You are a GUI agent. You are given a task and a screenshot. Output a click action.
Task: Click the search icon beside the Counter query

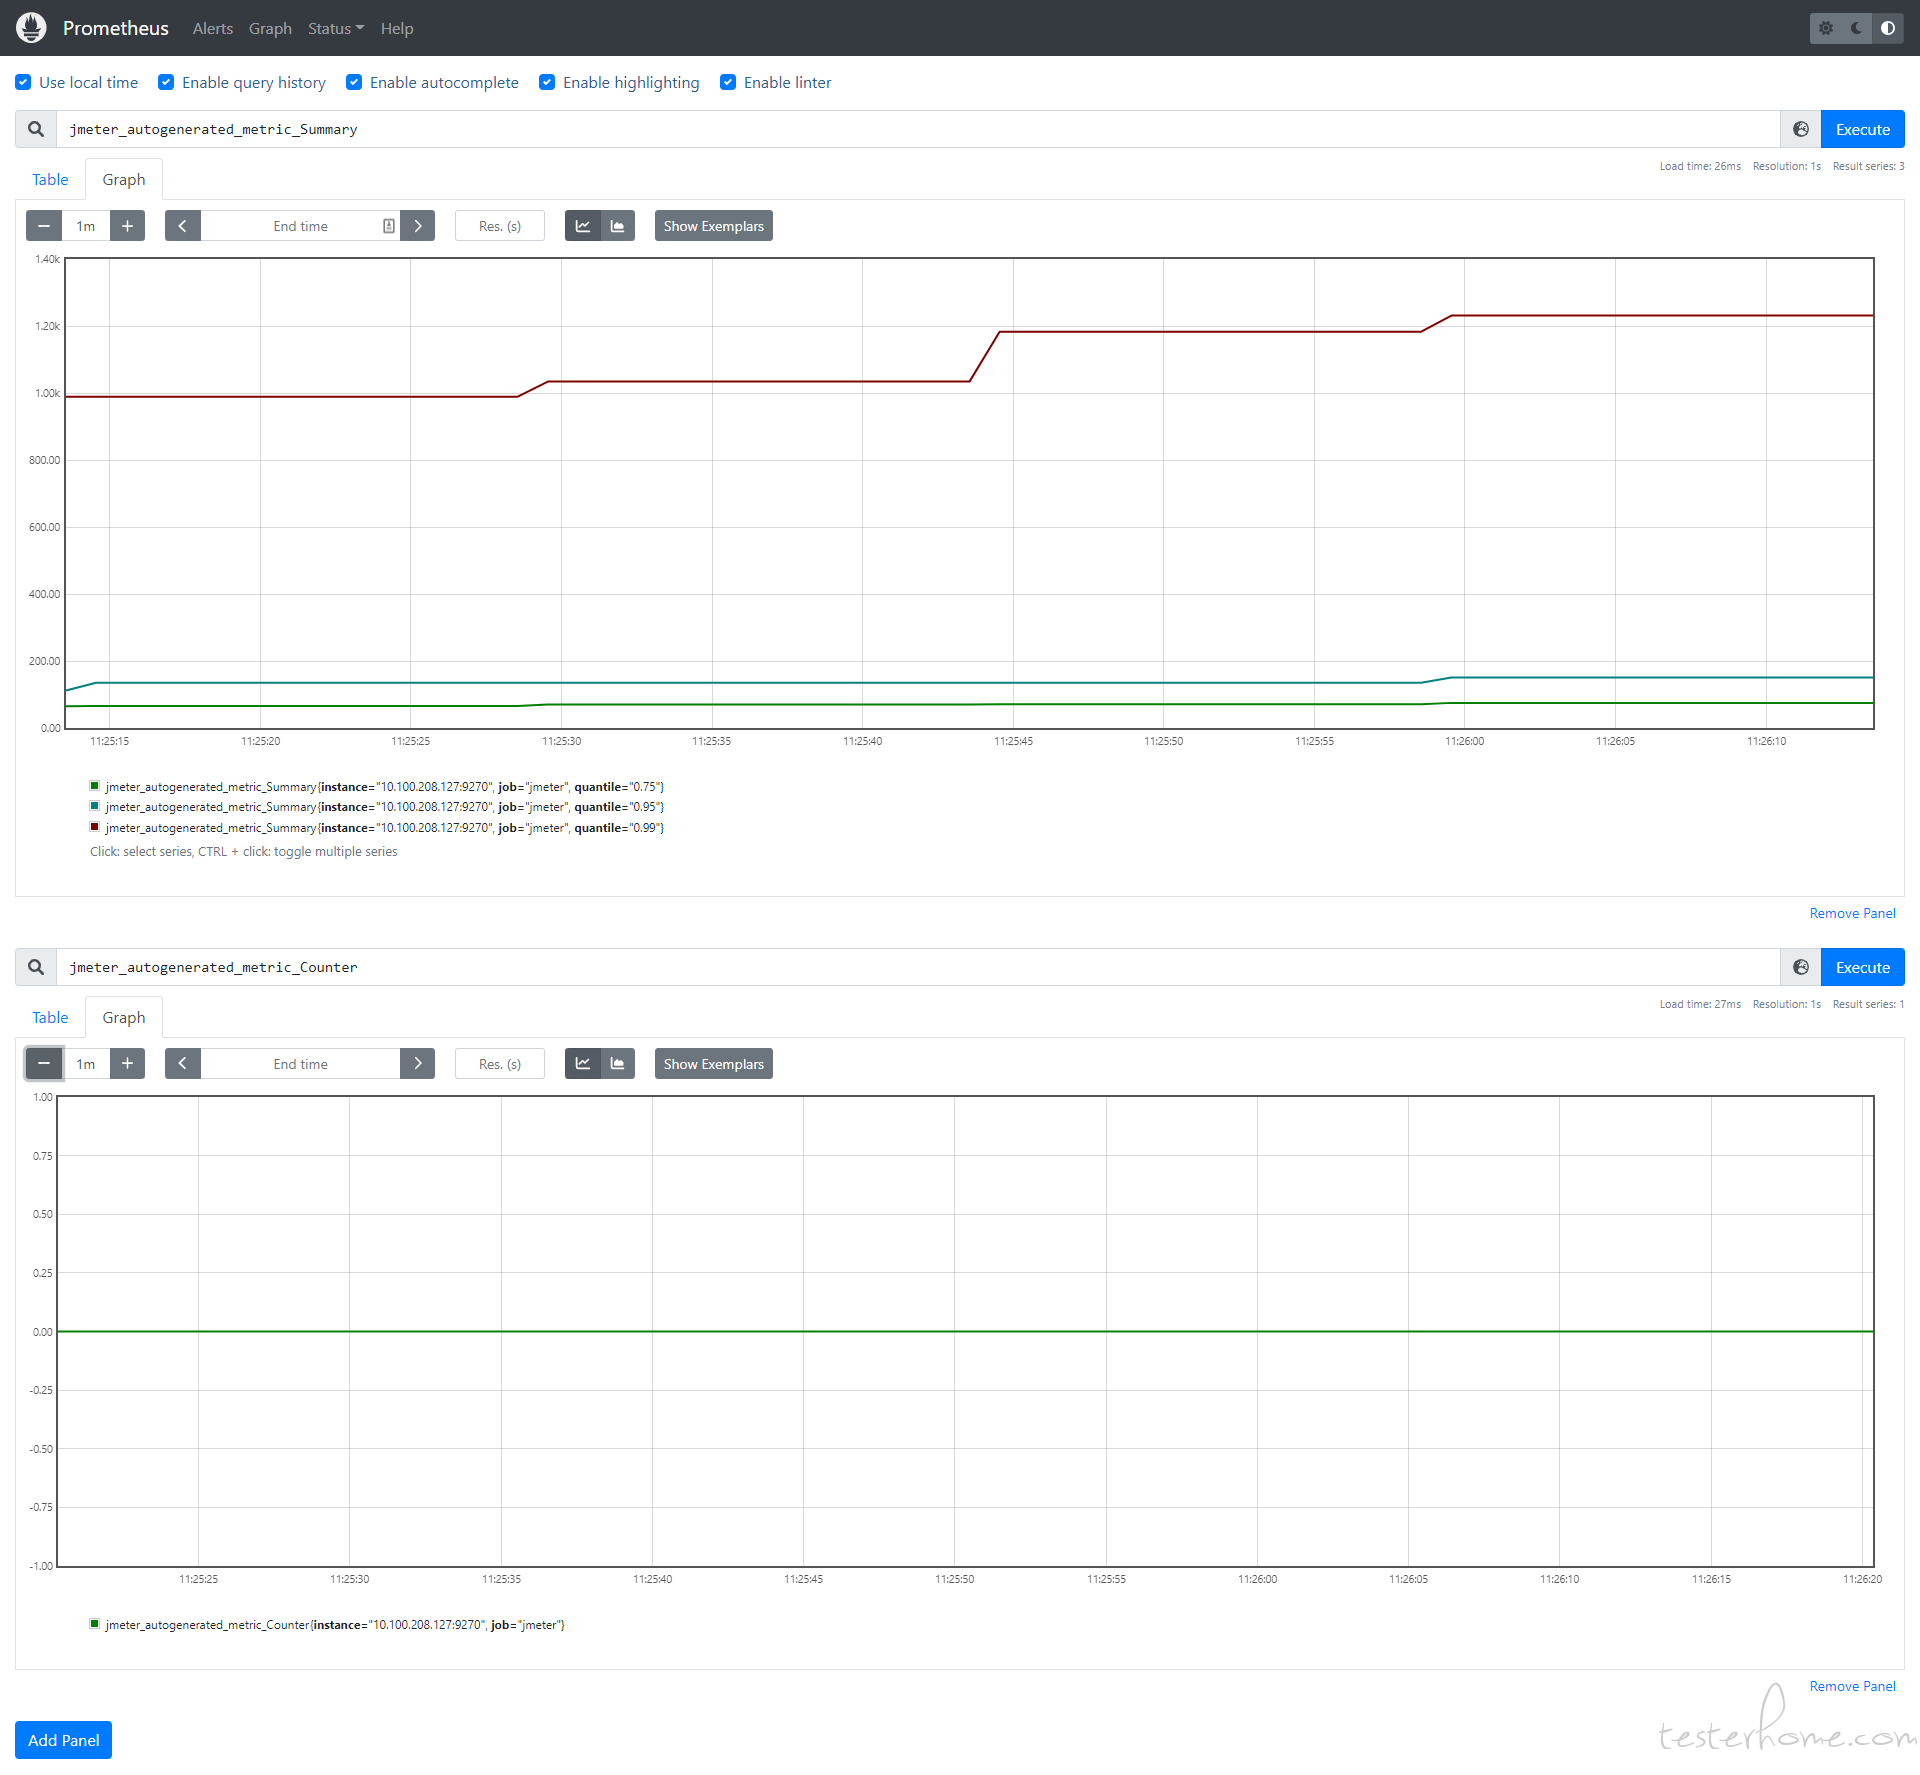tap(36, 967)
